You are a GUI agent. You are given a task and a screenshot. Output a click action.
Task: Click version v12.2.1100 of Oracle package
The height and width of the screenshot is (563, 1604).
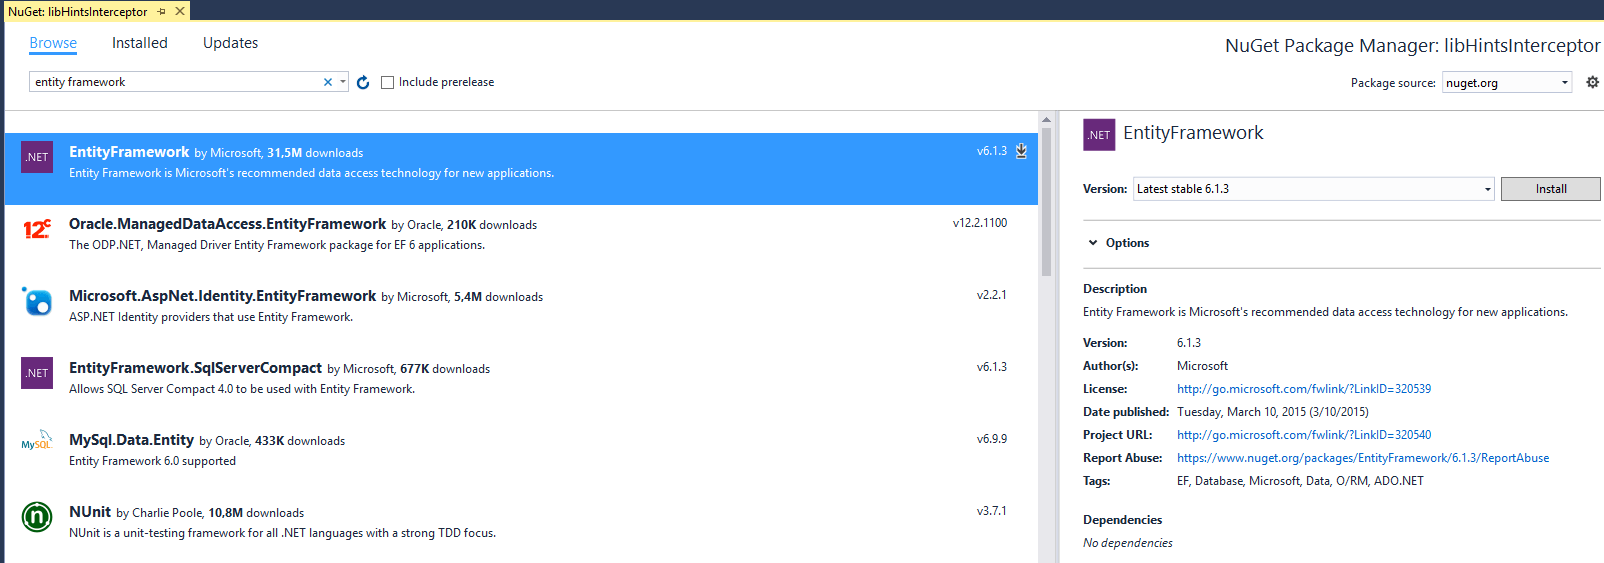coord(980,223)
